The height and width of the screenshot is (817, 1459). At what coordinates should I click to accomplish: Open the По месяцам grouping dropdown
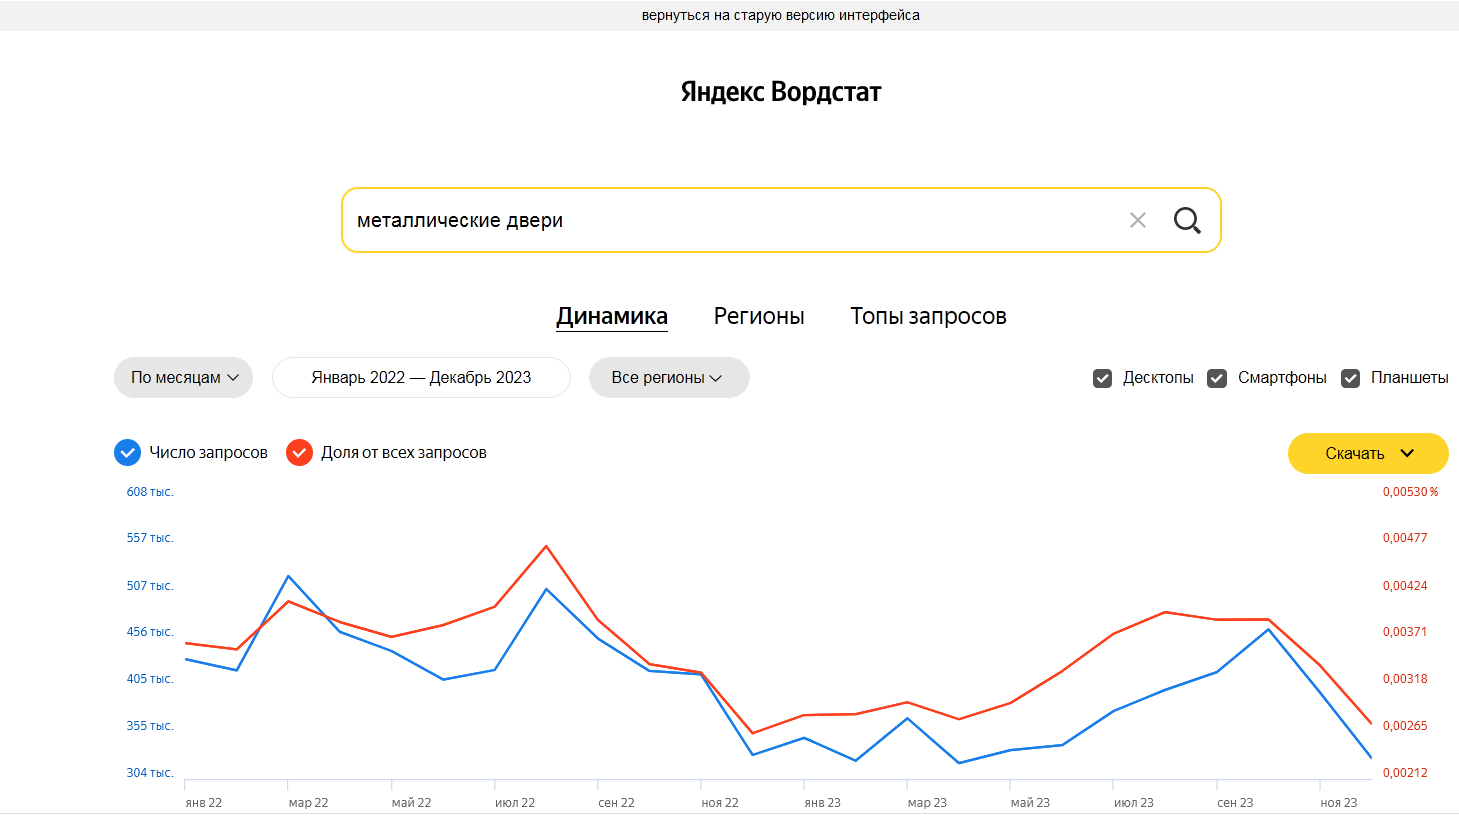(184, 378)
